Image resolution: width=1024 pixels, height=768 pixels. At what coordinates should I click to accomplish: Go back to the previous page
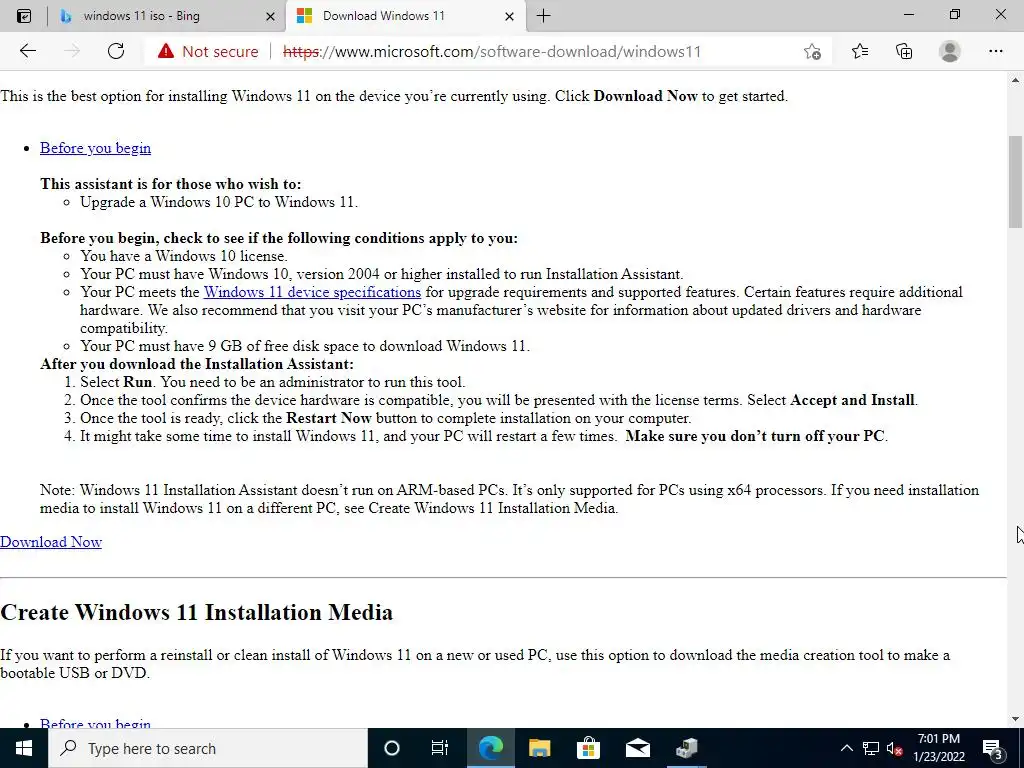click(x=27, y=51)
